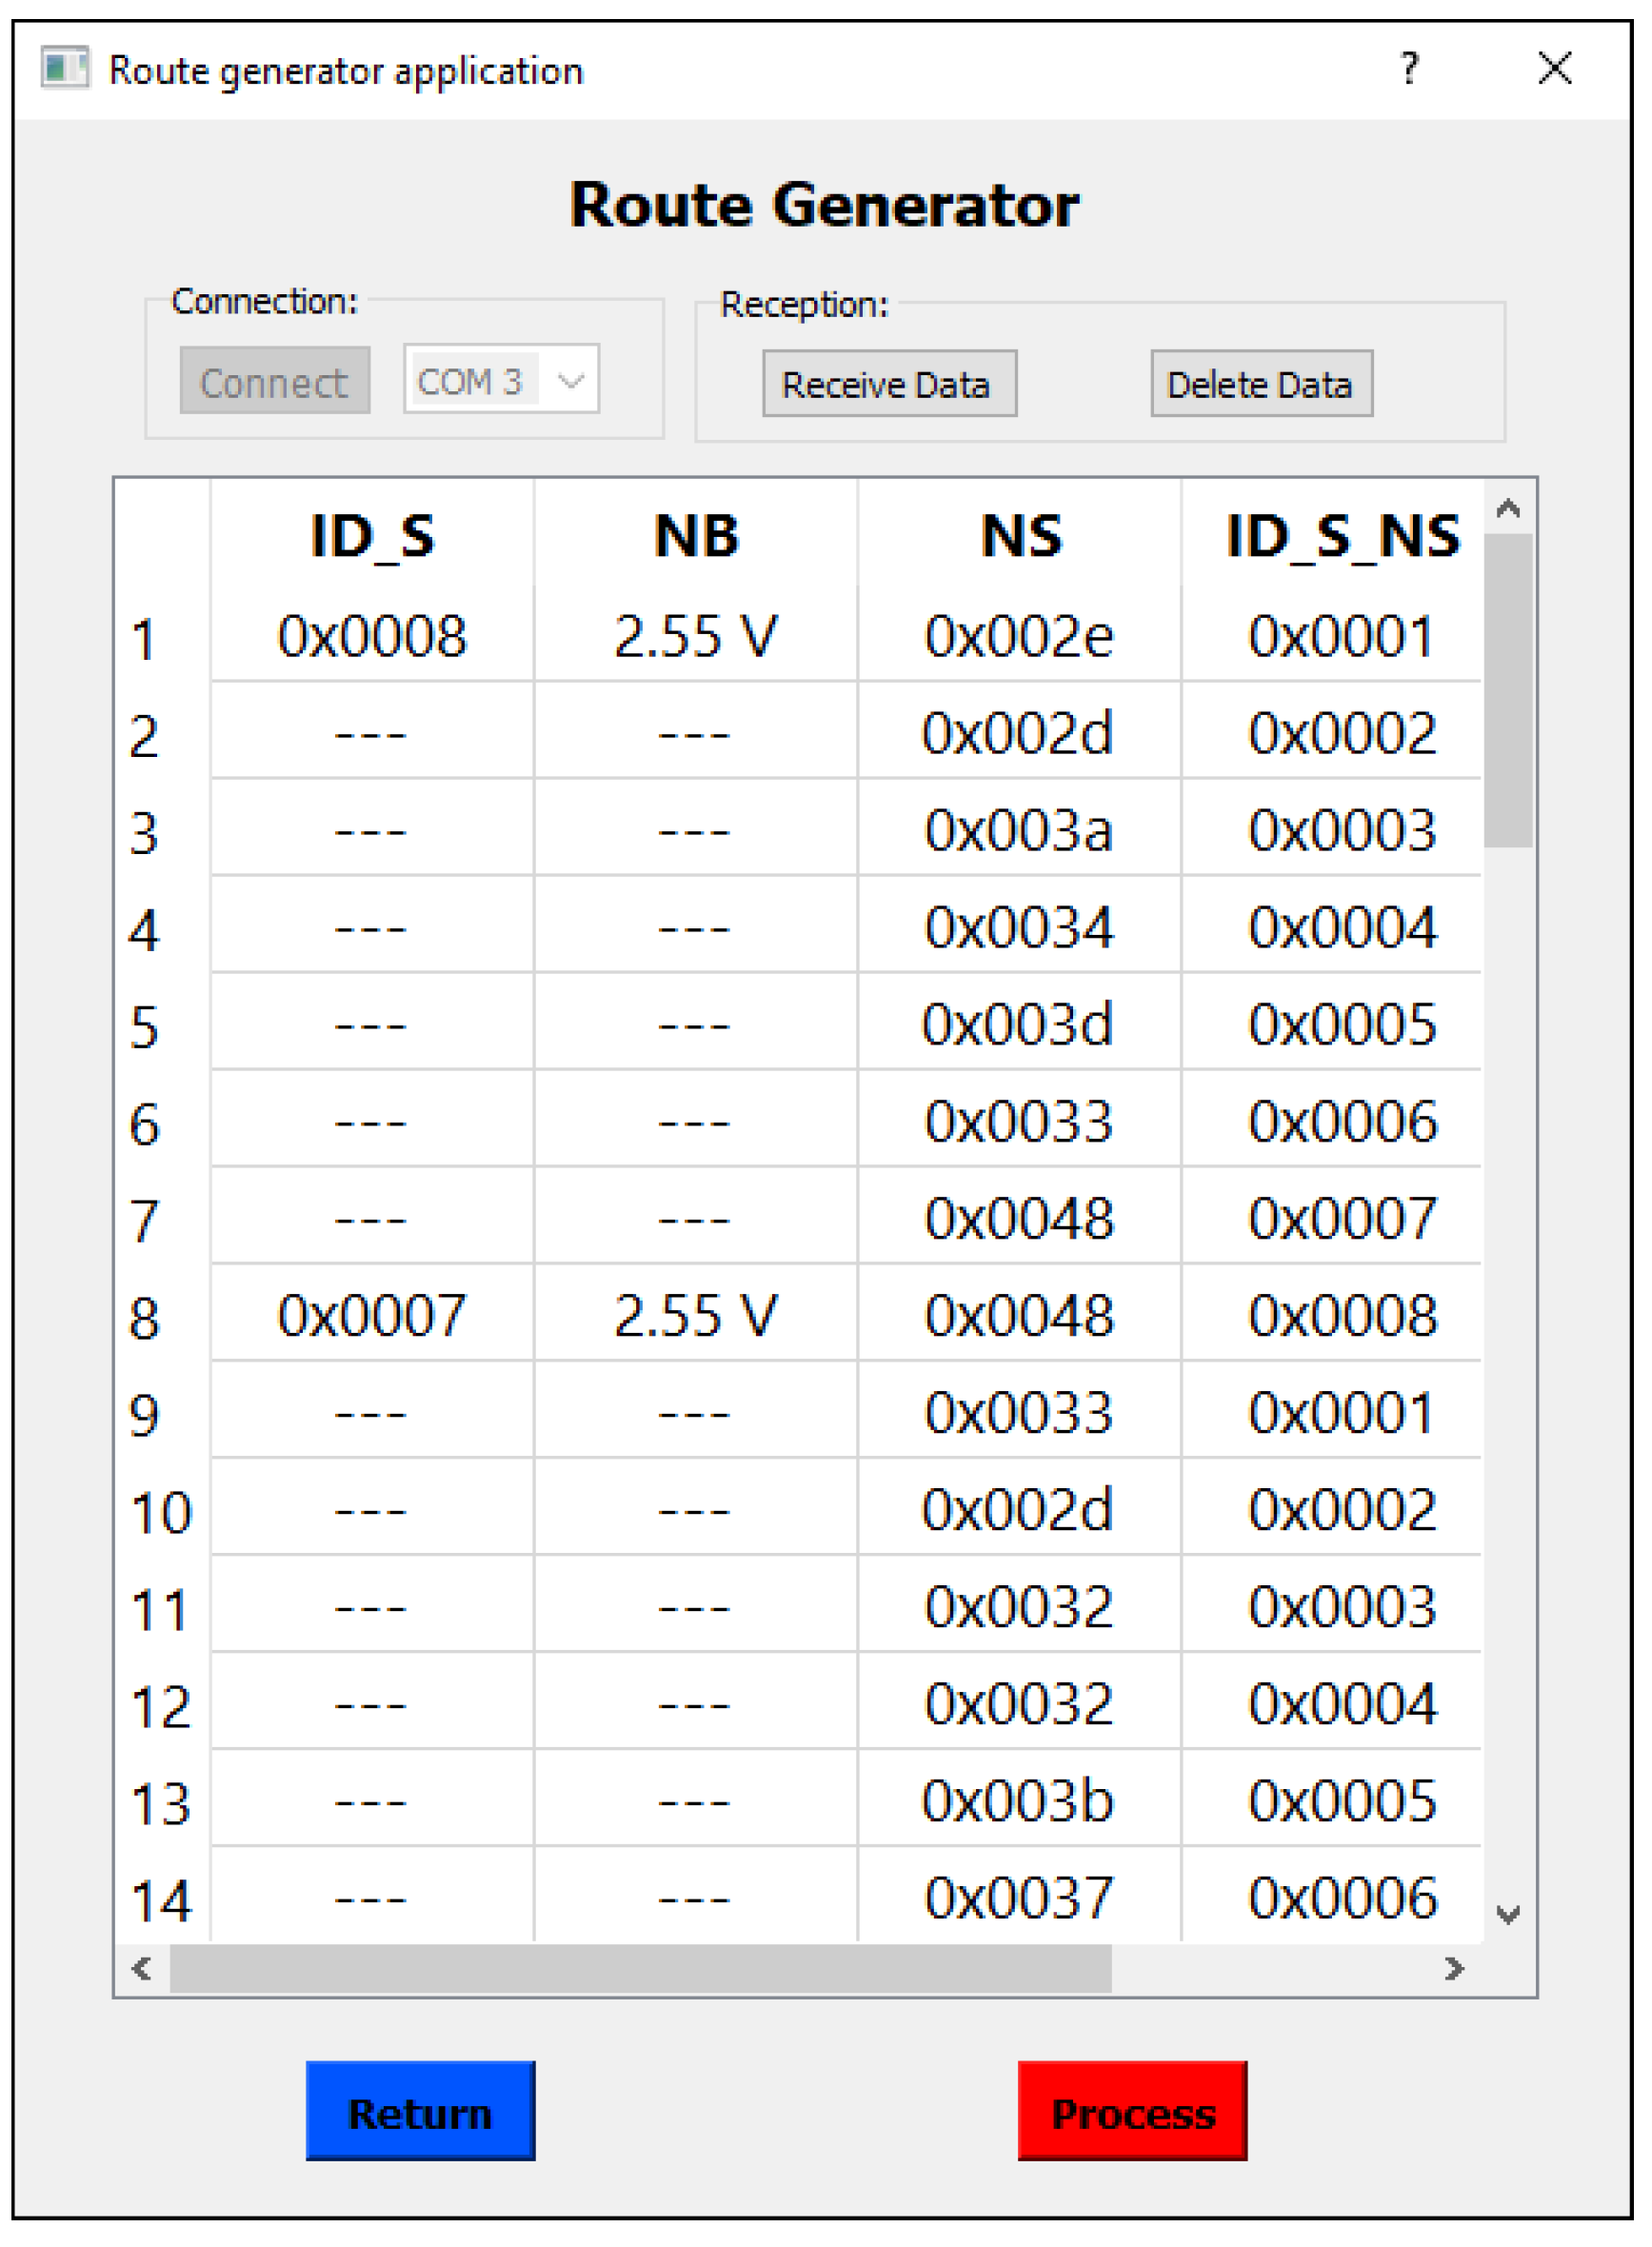The height and width of the screenshot is (2247, 1652).
Task: Select the NB column header
Action: pyautogui.click(x=696, y=535)
